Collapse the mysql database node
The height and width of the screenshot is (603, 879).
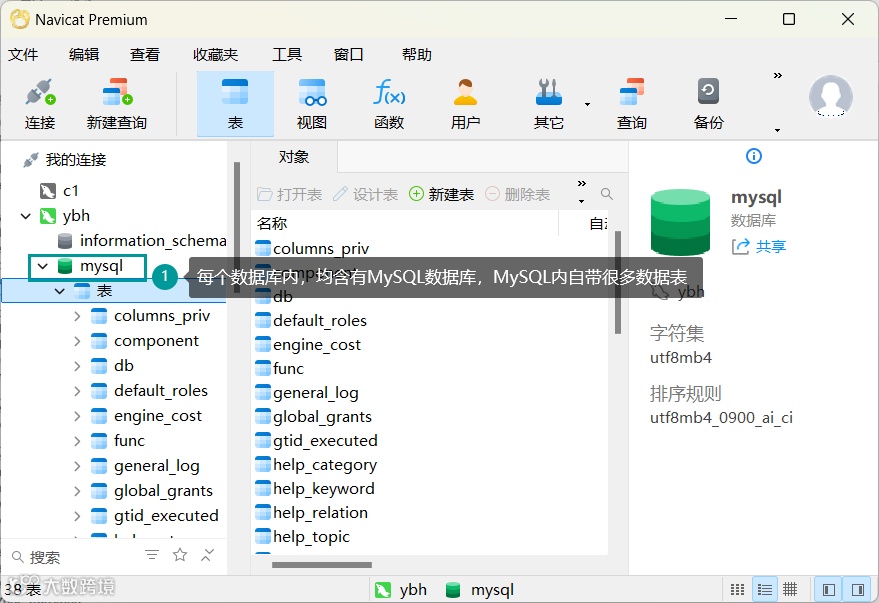(43, 266)
